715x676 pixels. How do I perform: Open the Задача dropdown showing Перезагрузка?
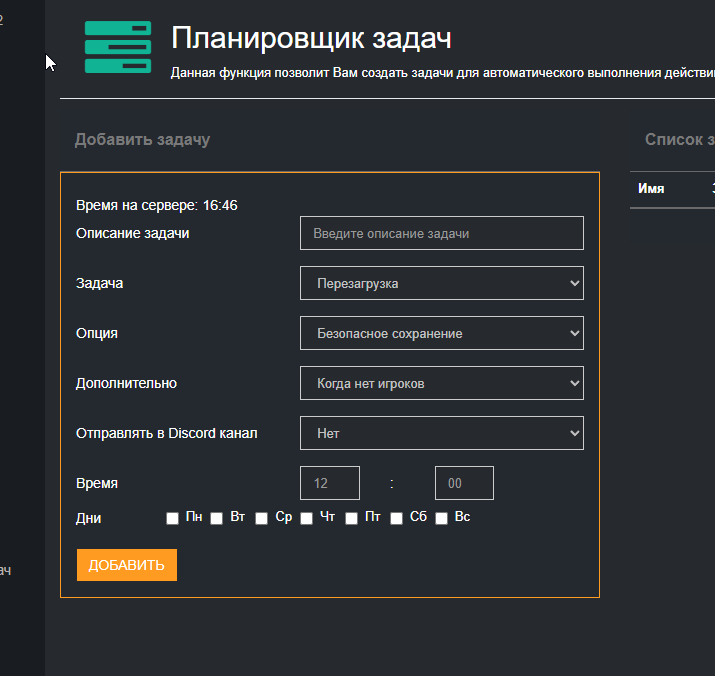pyautogui.click(x=441, y=283)
